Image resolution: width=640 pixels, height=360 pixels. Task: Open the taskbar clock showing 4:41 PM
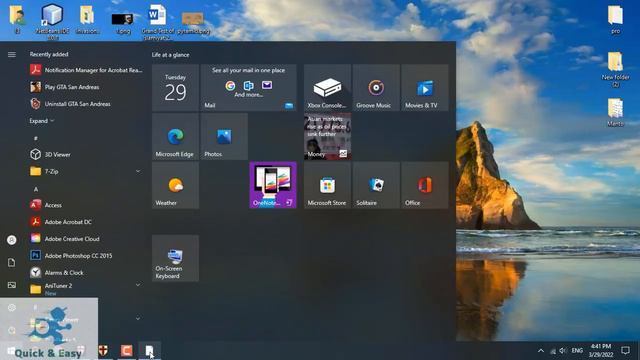pyautogui.click(x=601, y=351)
